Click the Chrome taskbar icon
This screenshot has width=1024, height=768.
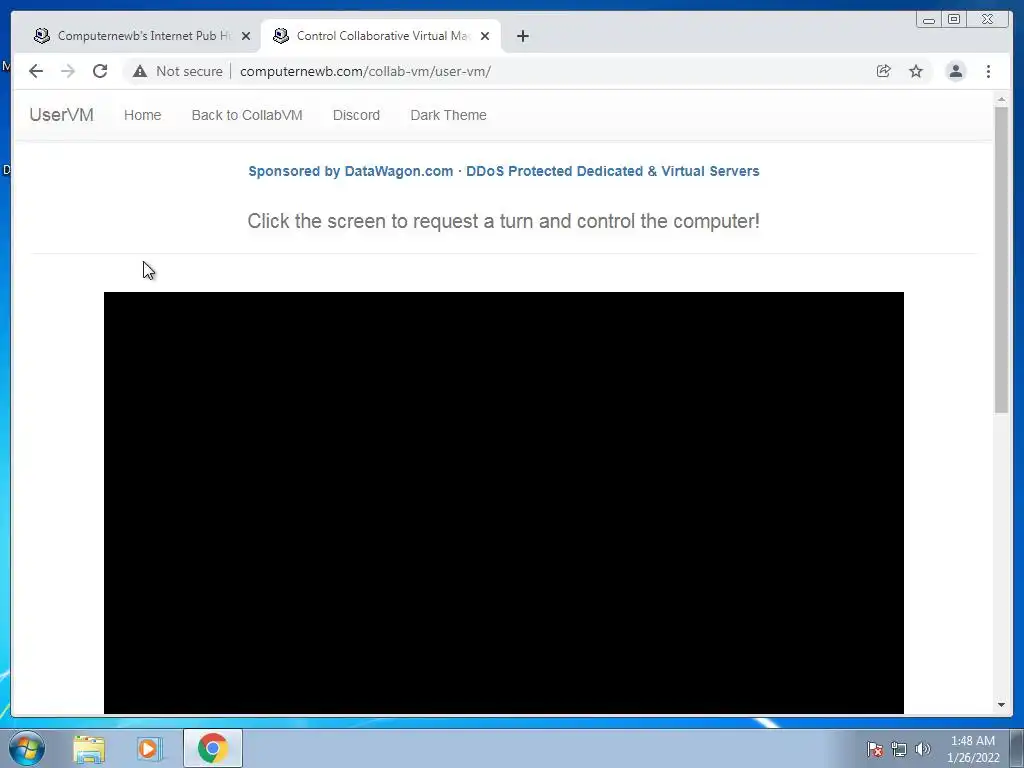(213, 748)
